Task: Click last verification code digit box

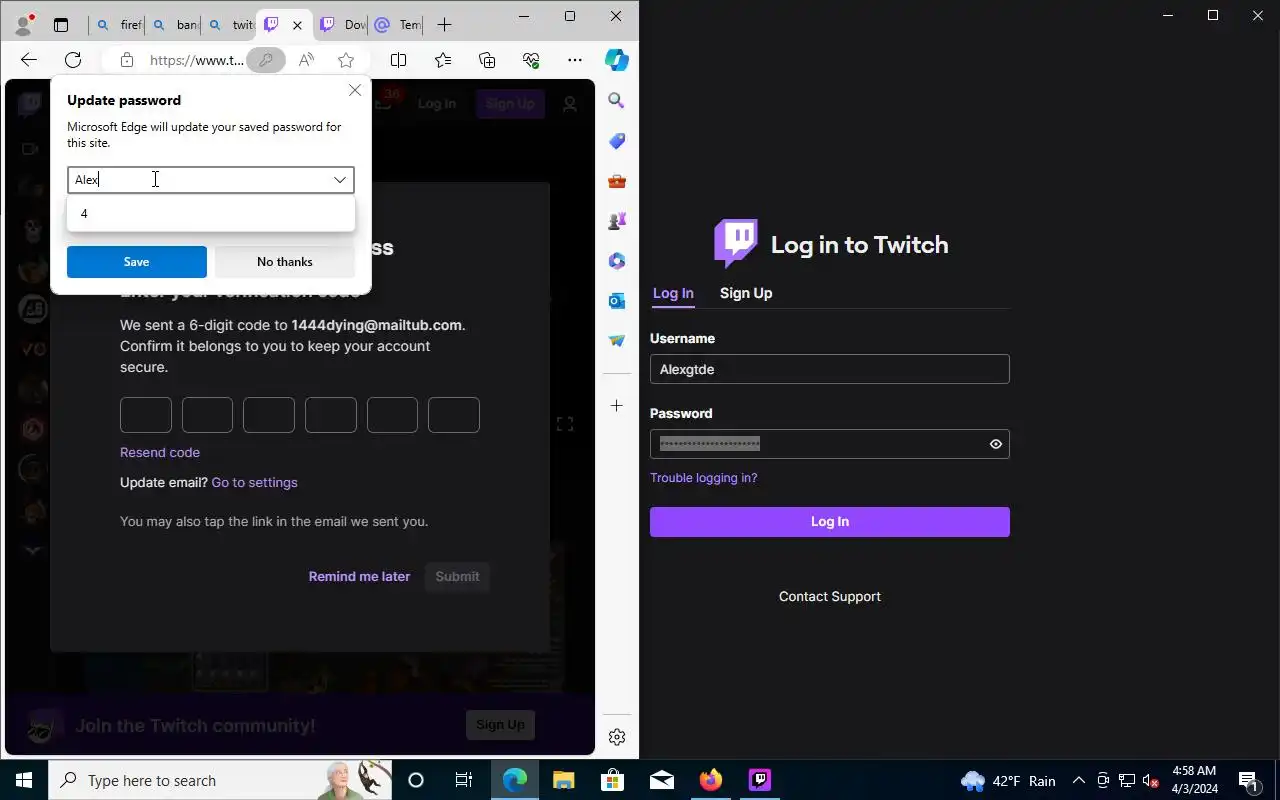Action: (x=454, y=415)
